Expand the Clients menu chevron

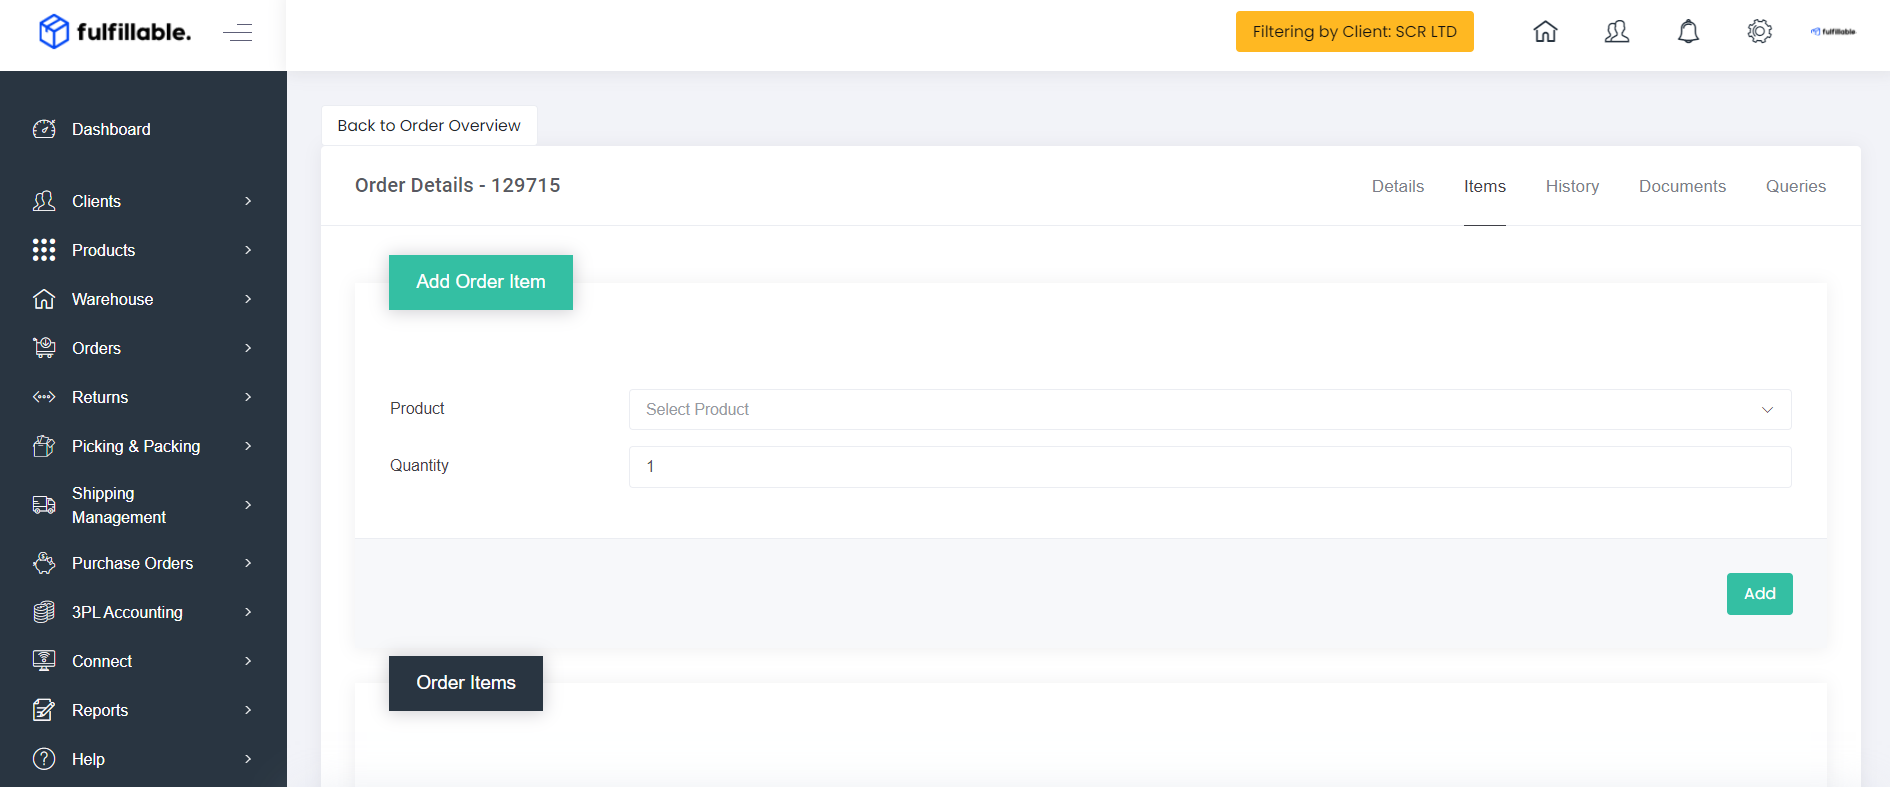(x=248, y=201)
